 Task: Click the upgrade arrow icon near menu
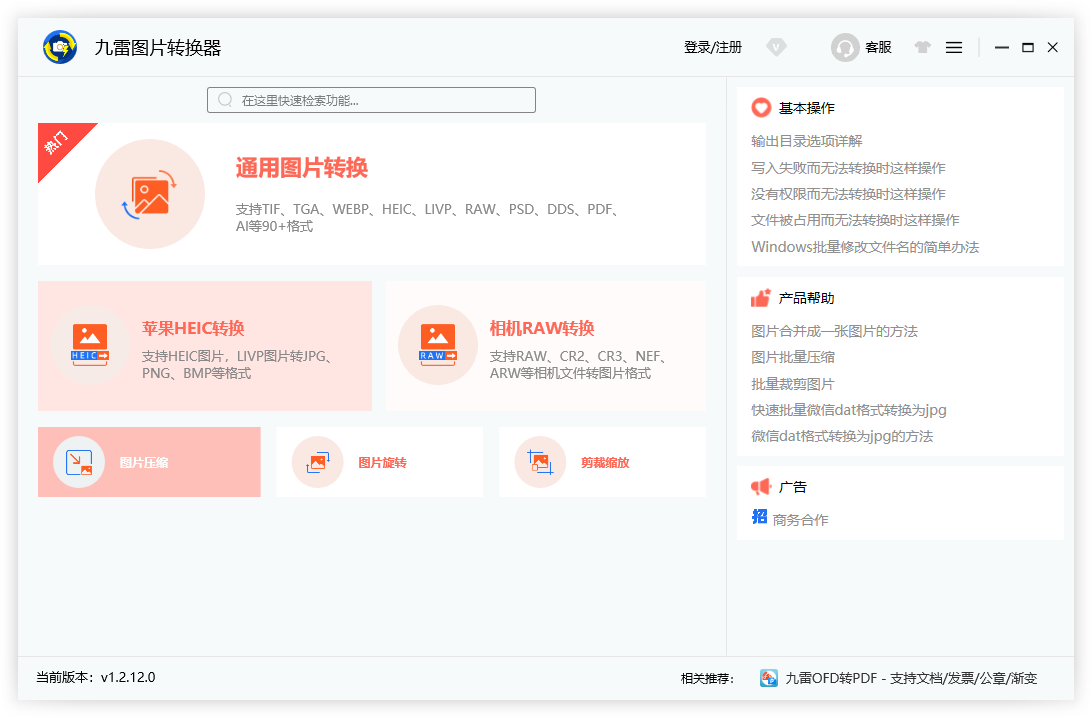(922, 47)
